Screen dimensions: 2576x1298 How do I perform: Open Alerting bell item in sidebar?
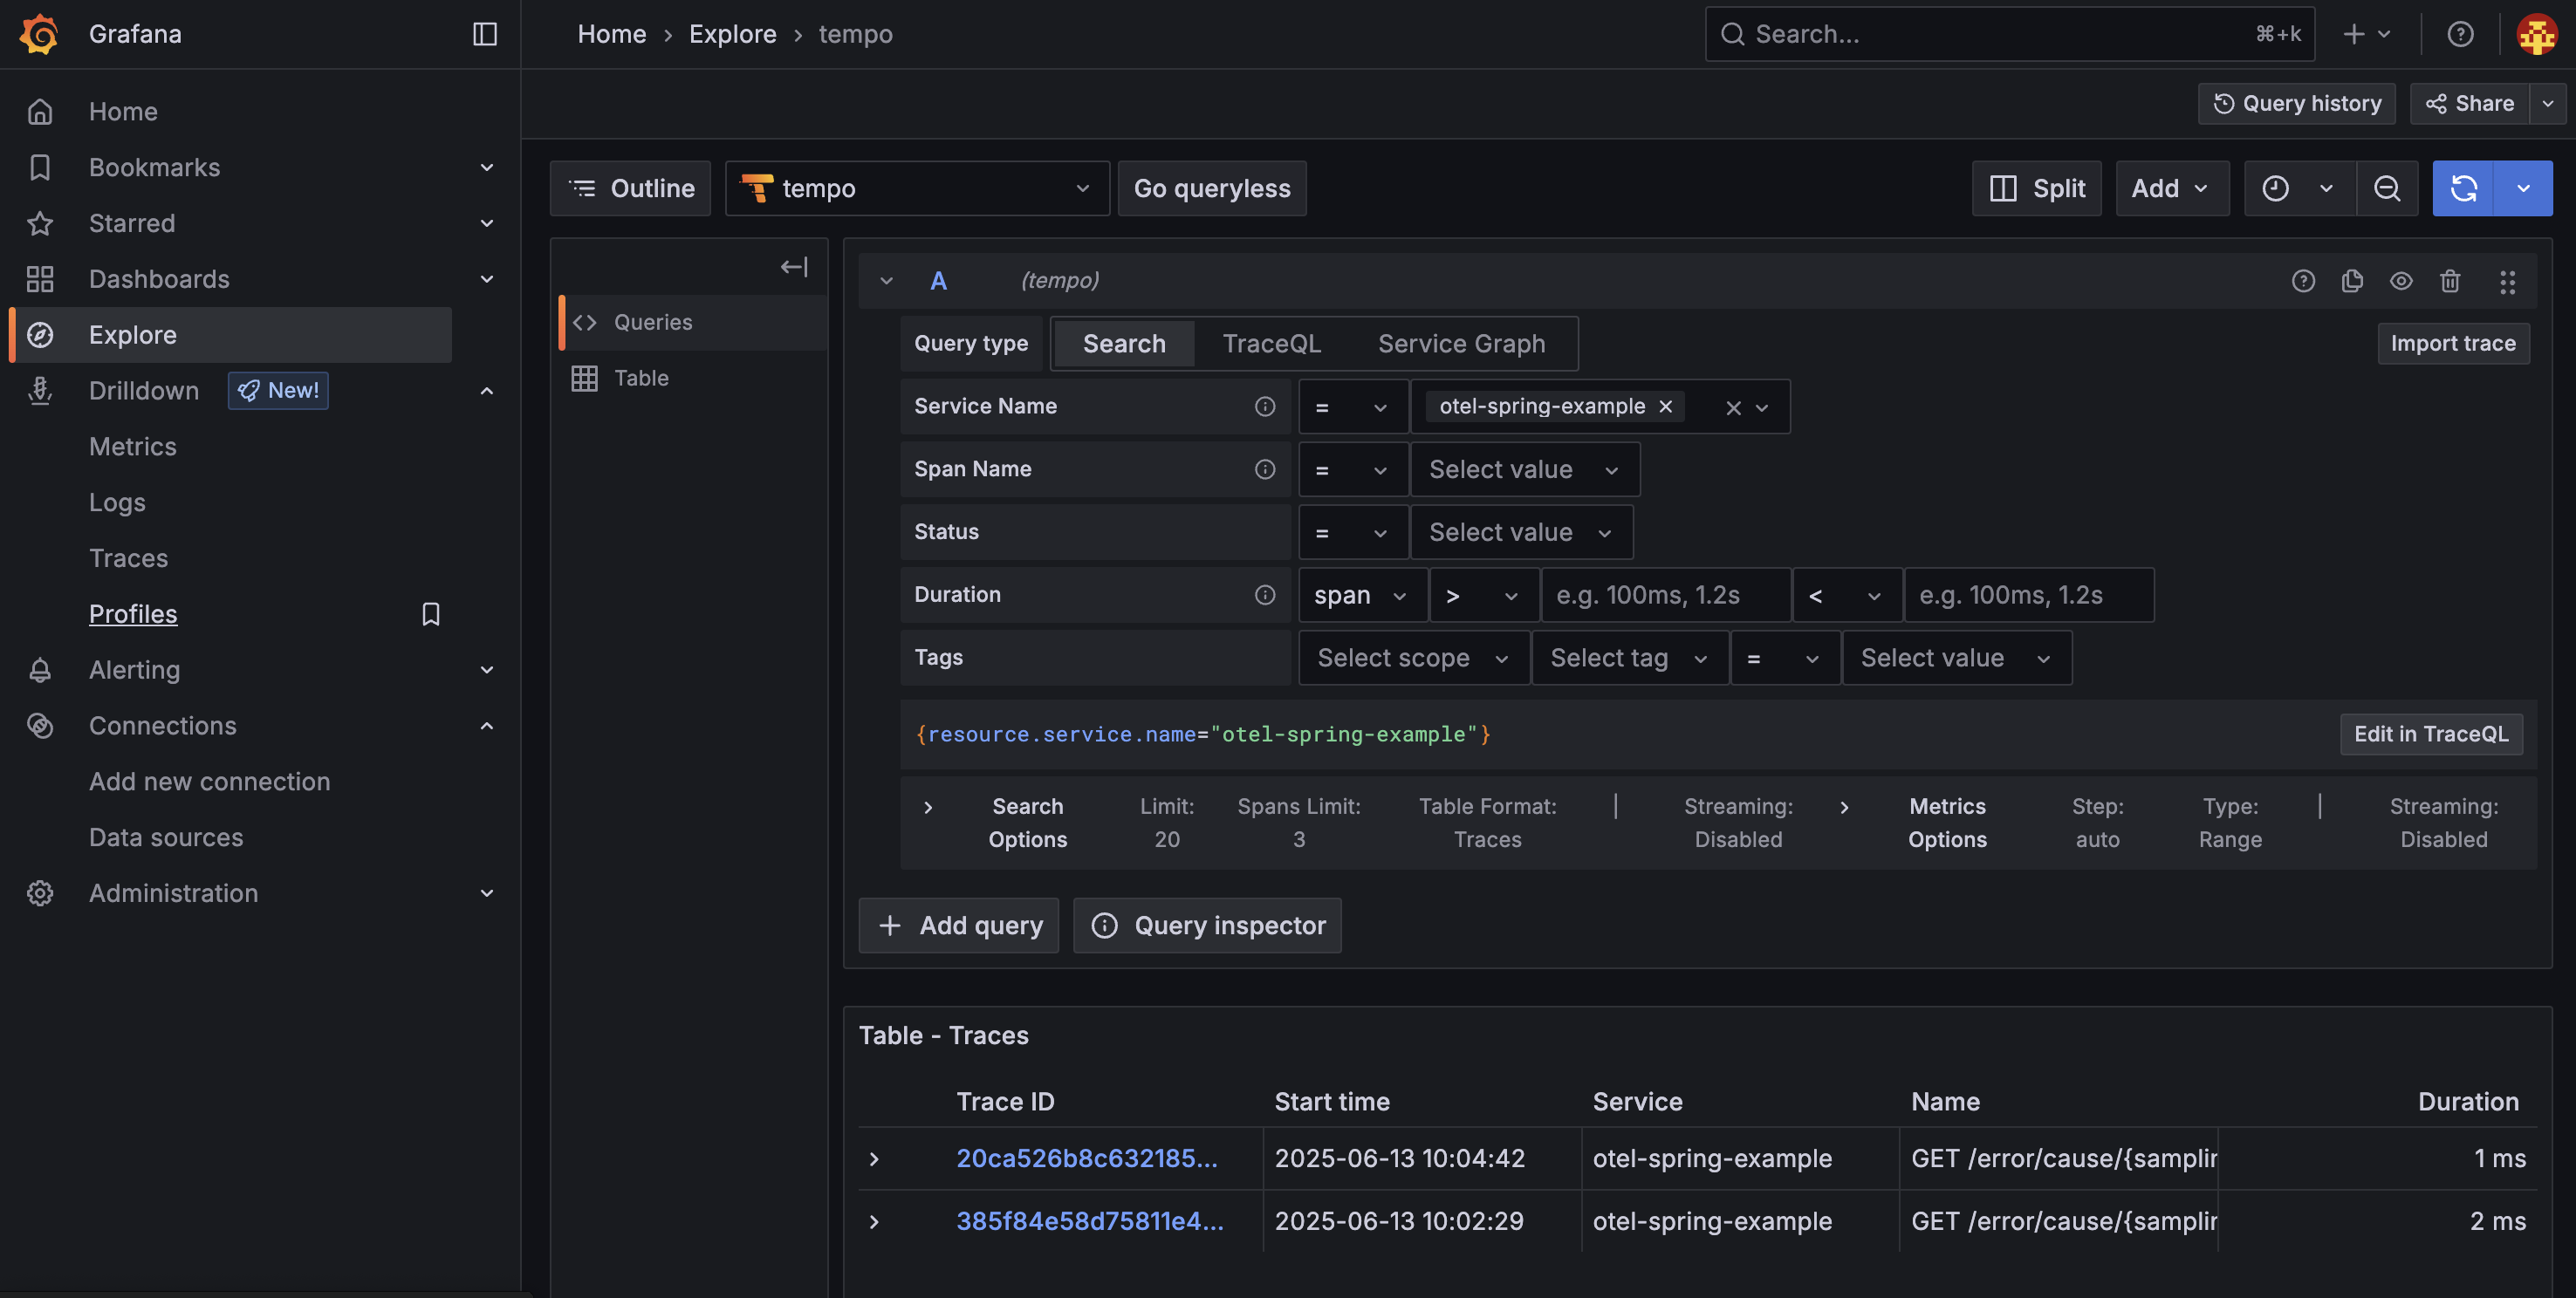point(134,670)
